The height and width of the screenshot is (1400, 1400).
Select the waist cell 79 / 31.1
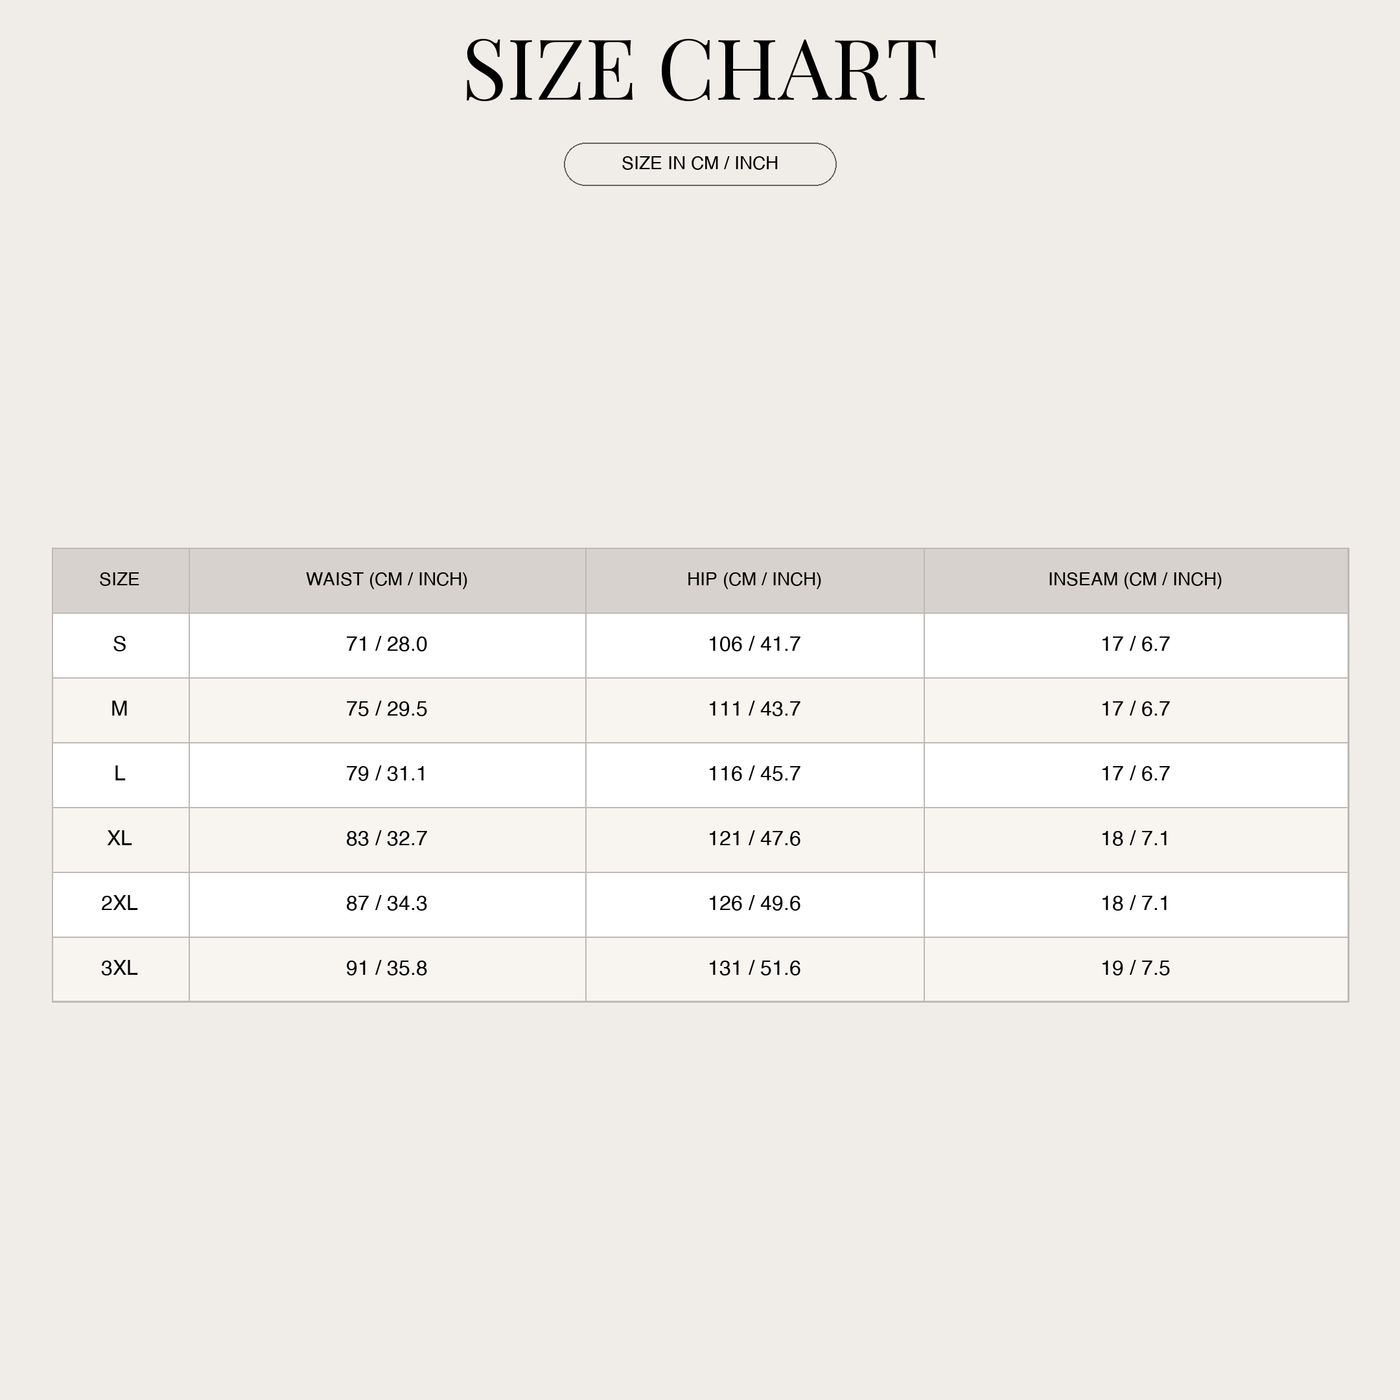387,774
